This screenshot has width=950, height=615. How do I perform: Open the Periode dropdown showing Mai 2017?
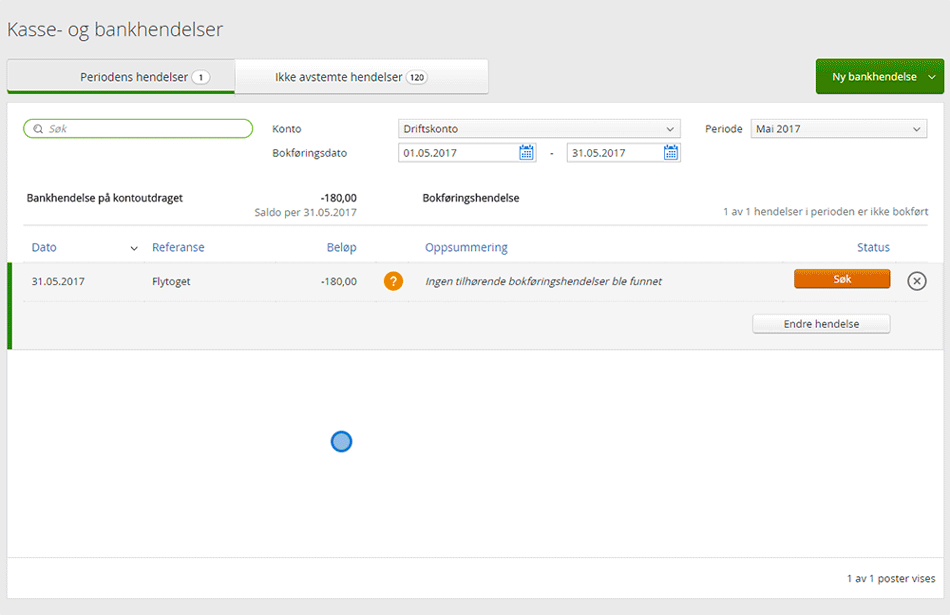tap(839, 128)
